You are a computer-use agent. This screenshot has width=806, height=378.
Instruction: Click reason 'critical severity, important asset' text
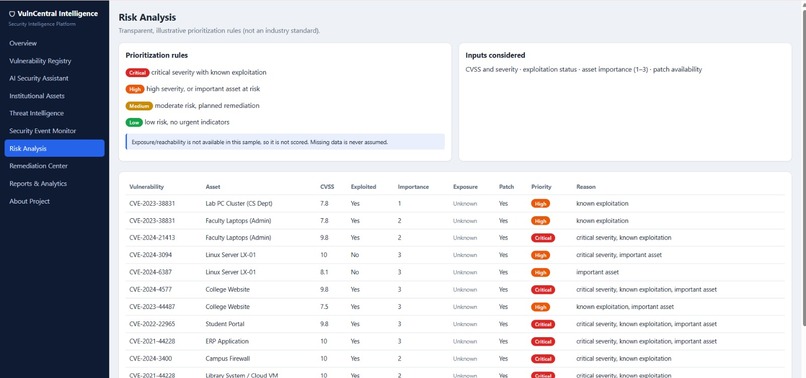[619, 255]
